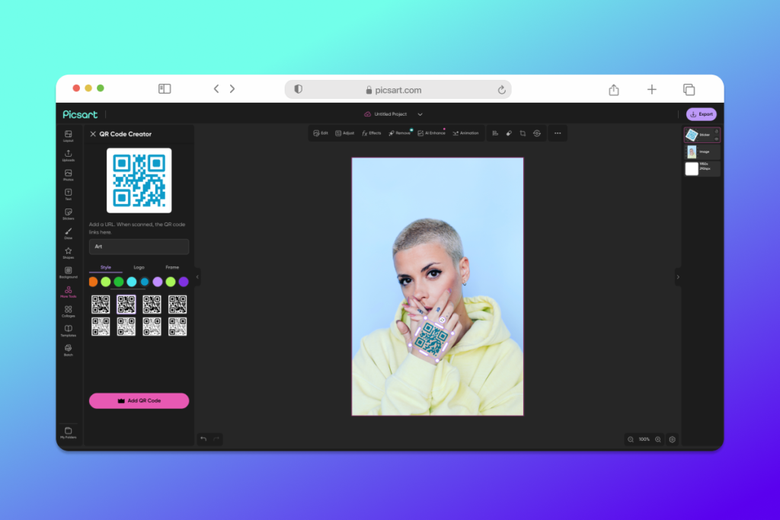Toggle the browser sidebar icon
The width and height of the screenshot is (780, 520).
click(165, 89)
